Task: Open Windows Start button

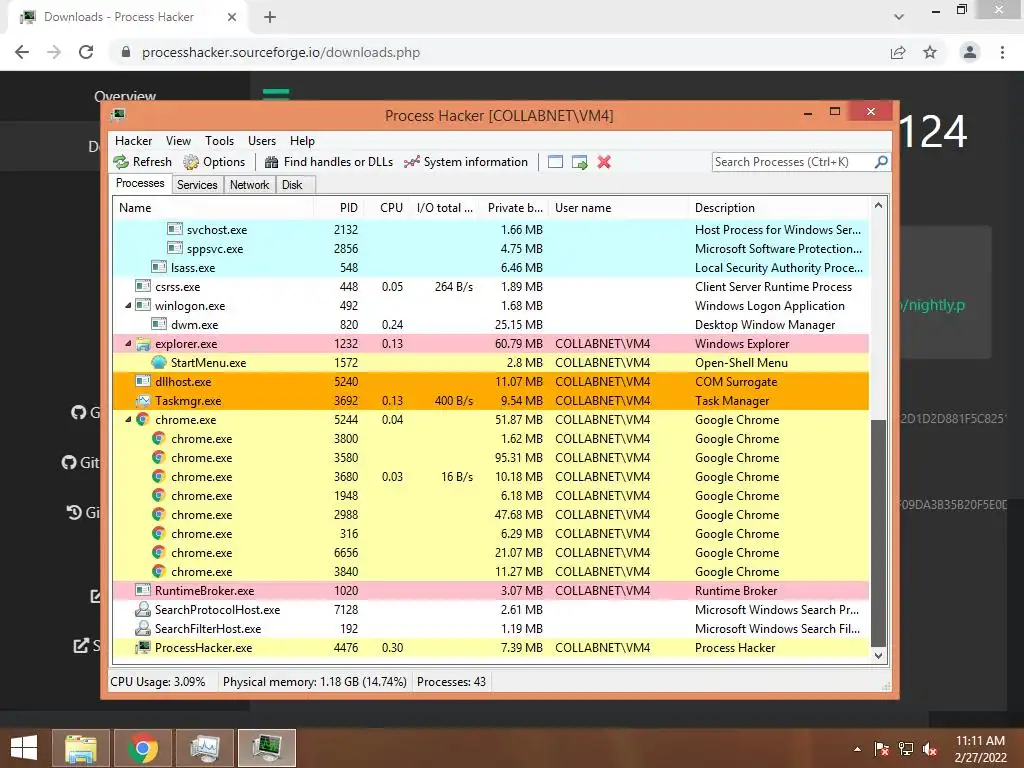Action: tap(24, 748)
